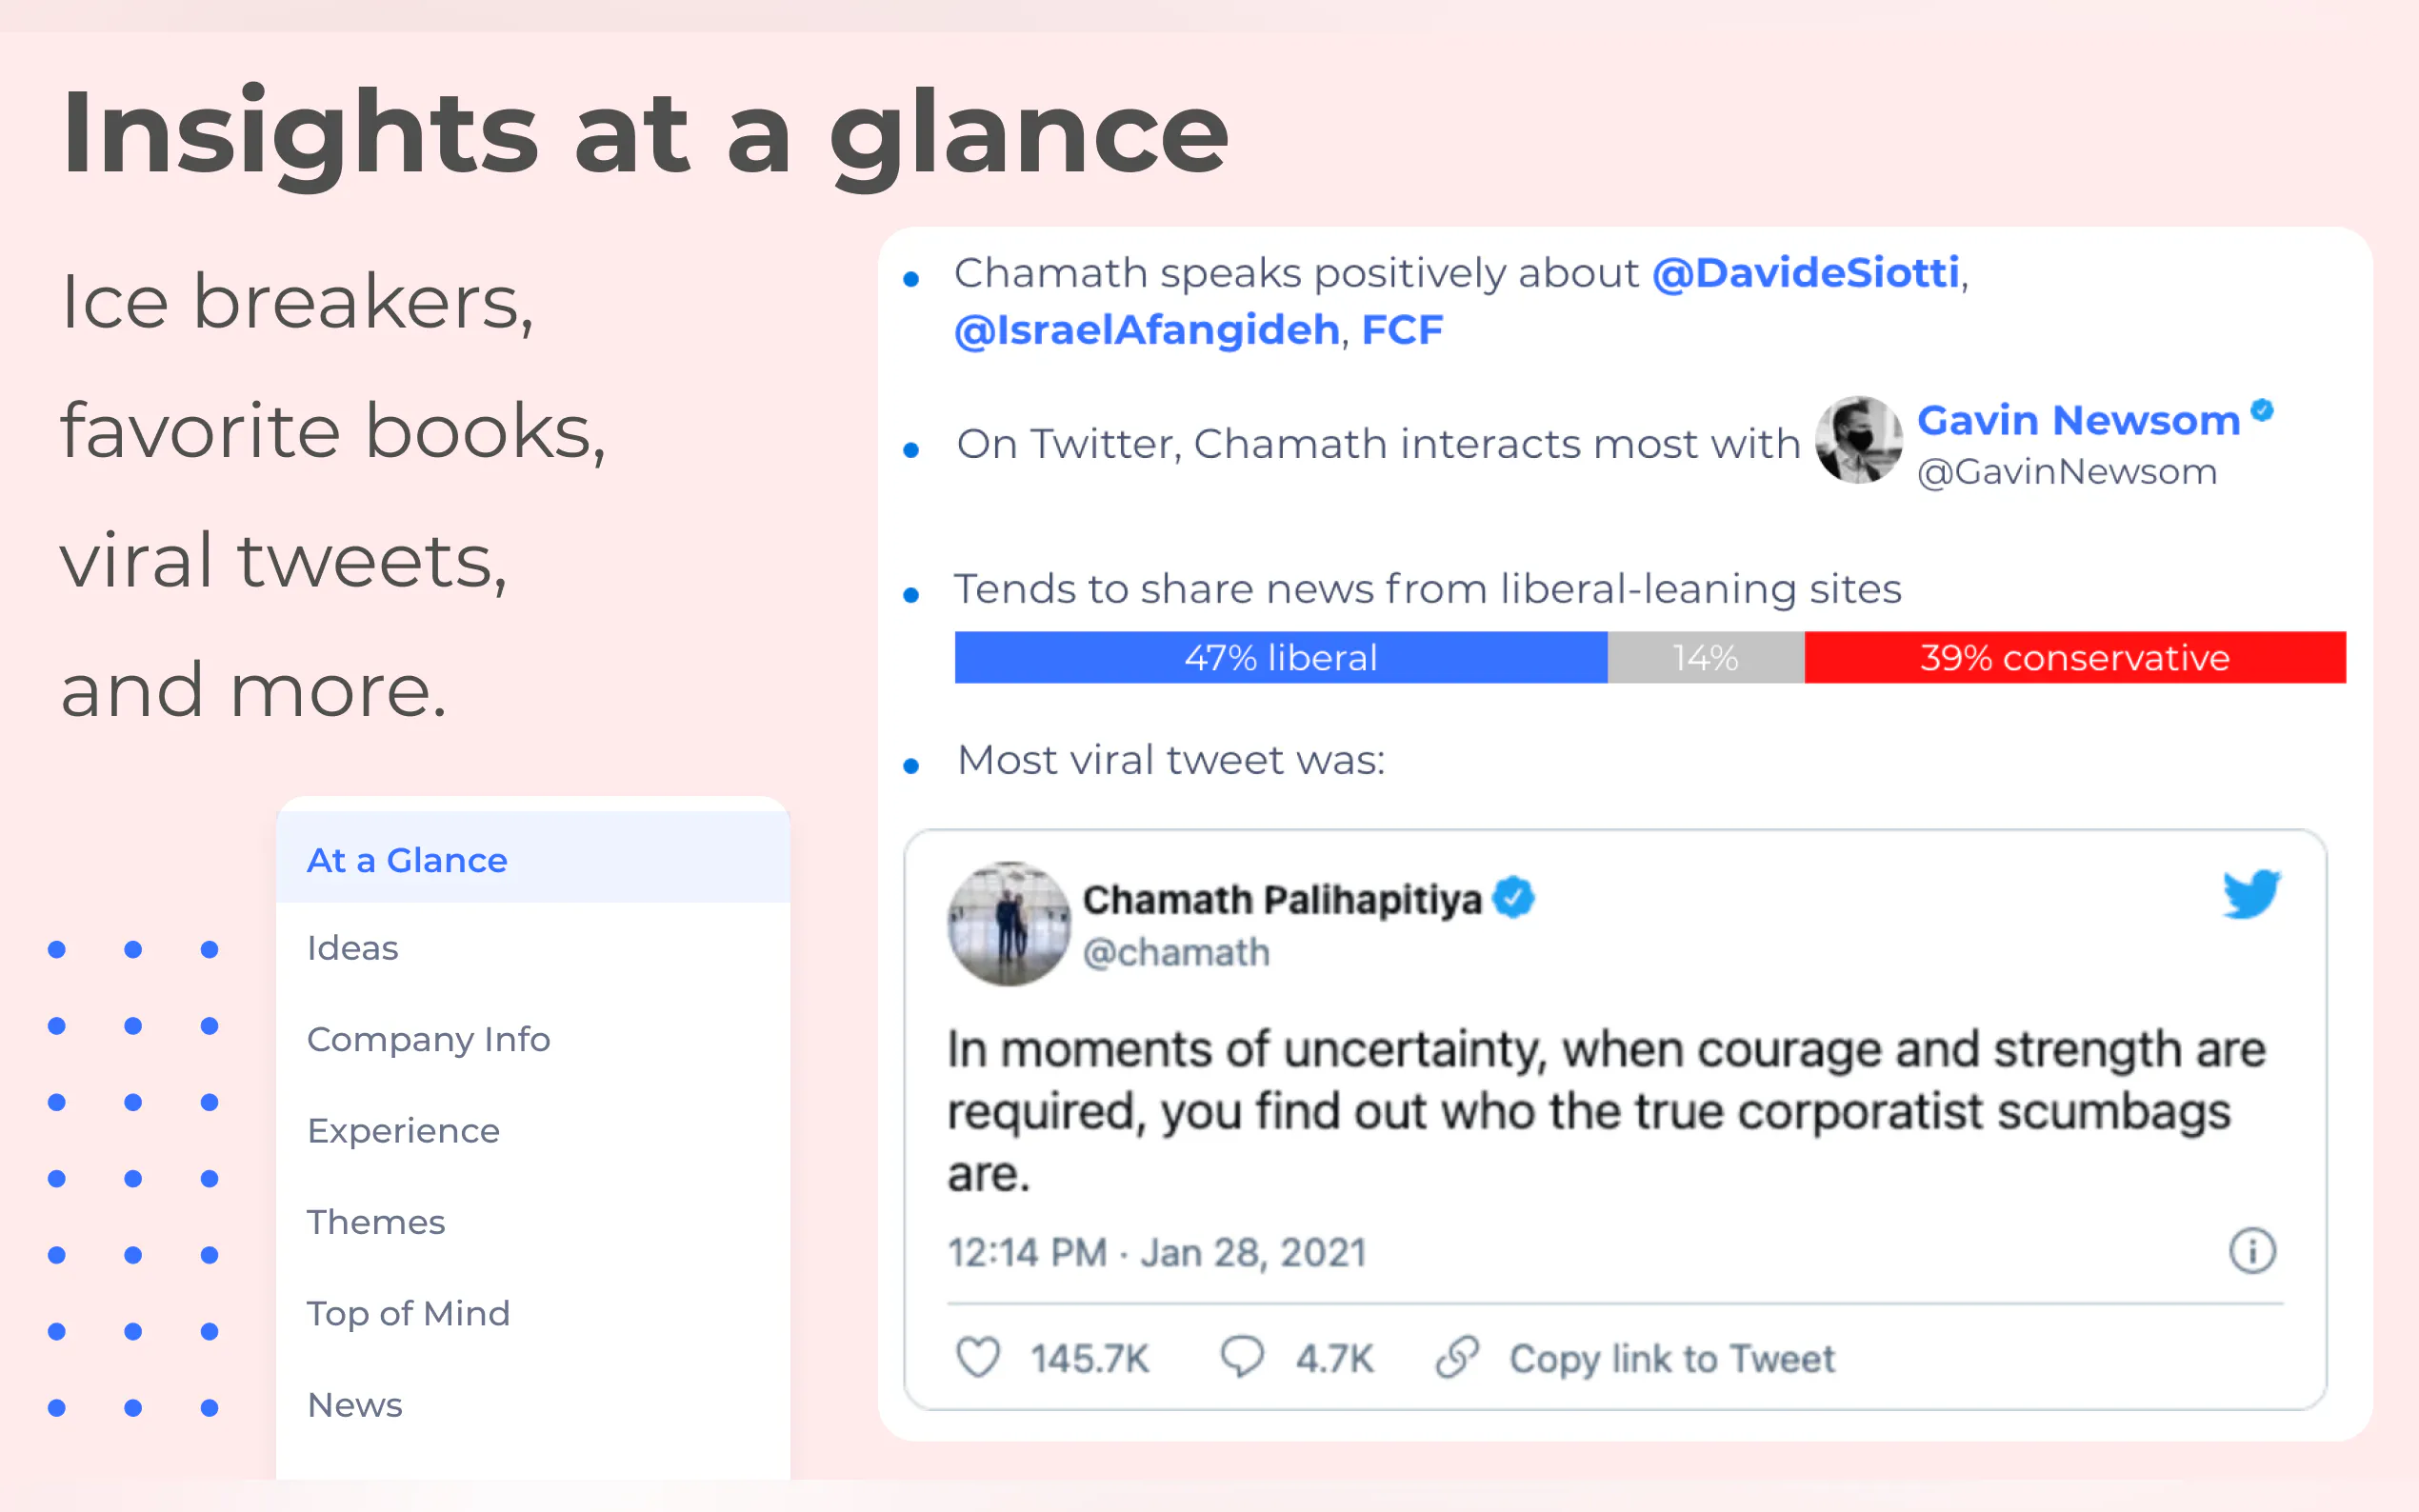Click Gavin Newsom's profile picture
2419x1512 pixels.
click(x=1858, y=440)
